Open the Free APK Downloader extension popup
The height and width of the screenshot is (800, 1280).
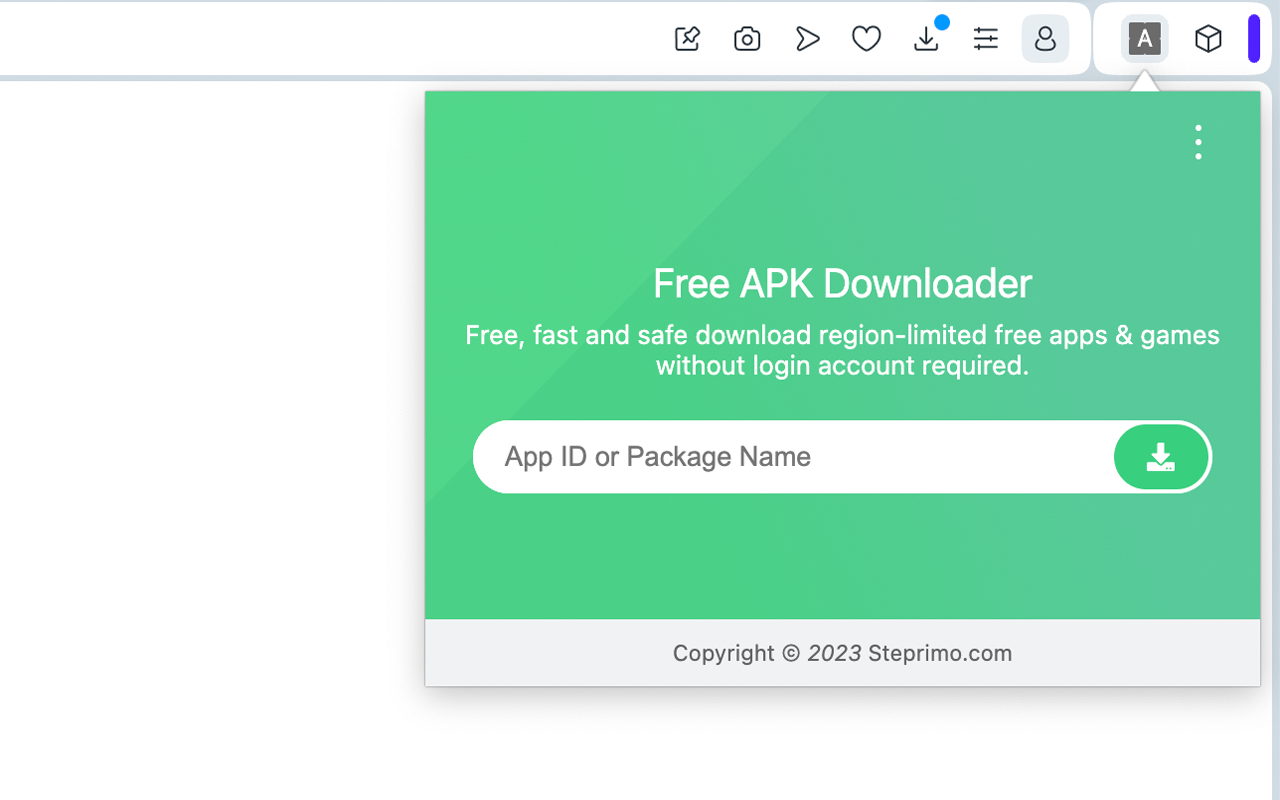[1144, 38]
